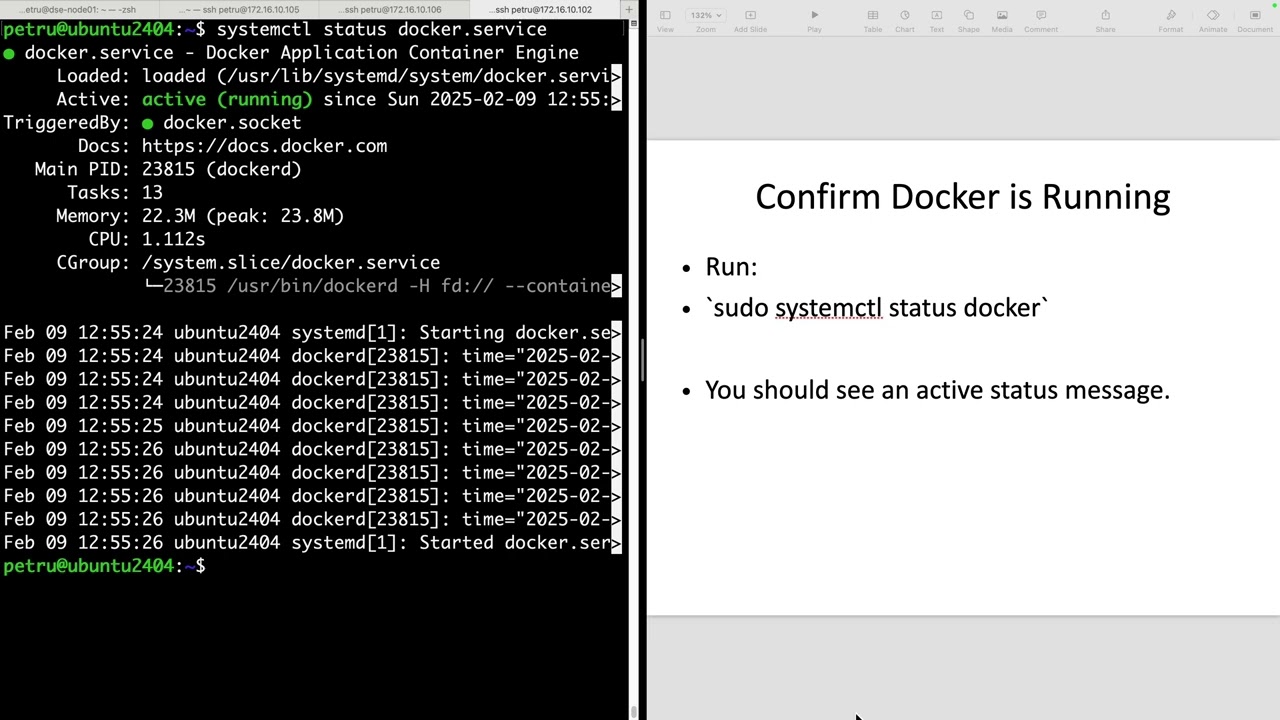
Task: Start the slideshow with Play
Action: click(814, 20)
